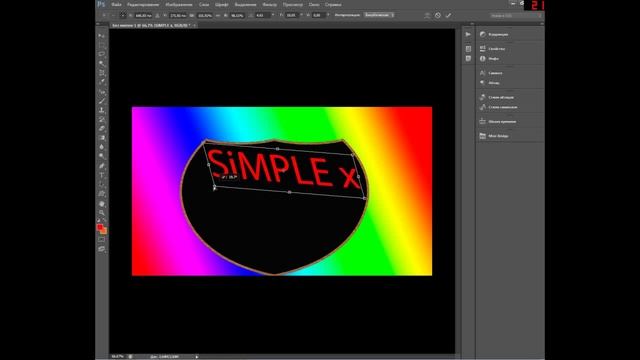Open the Слои menu
The height and width of the screenshot is (360, 640).
(x=204, y=4)
